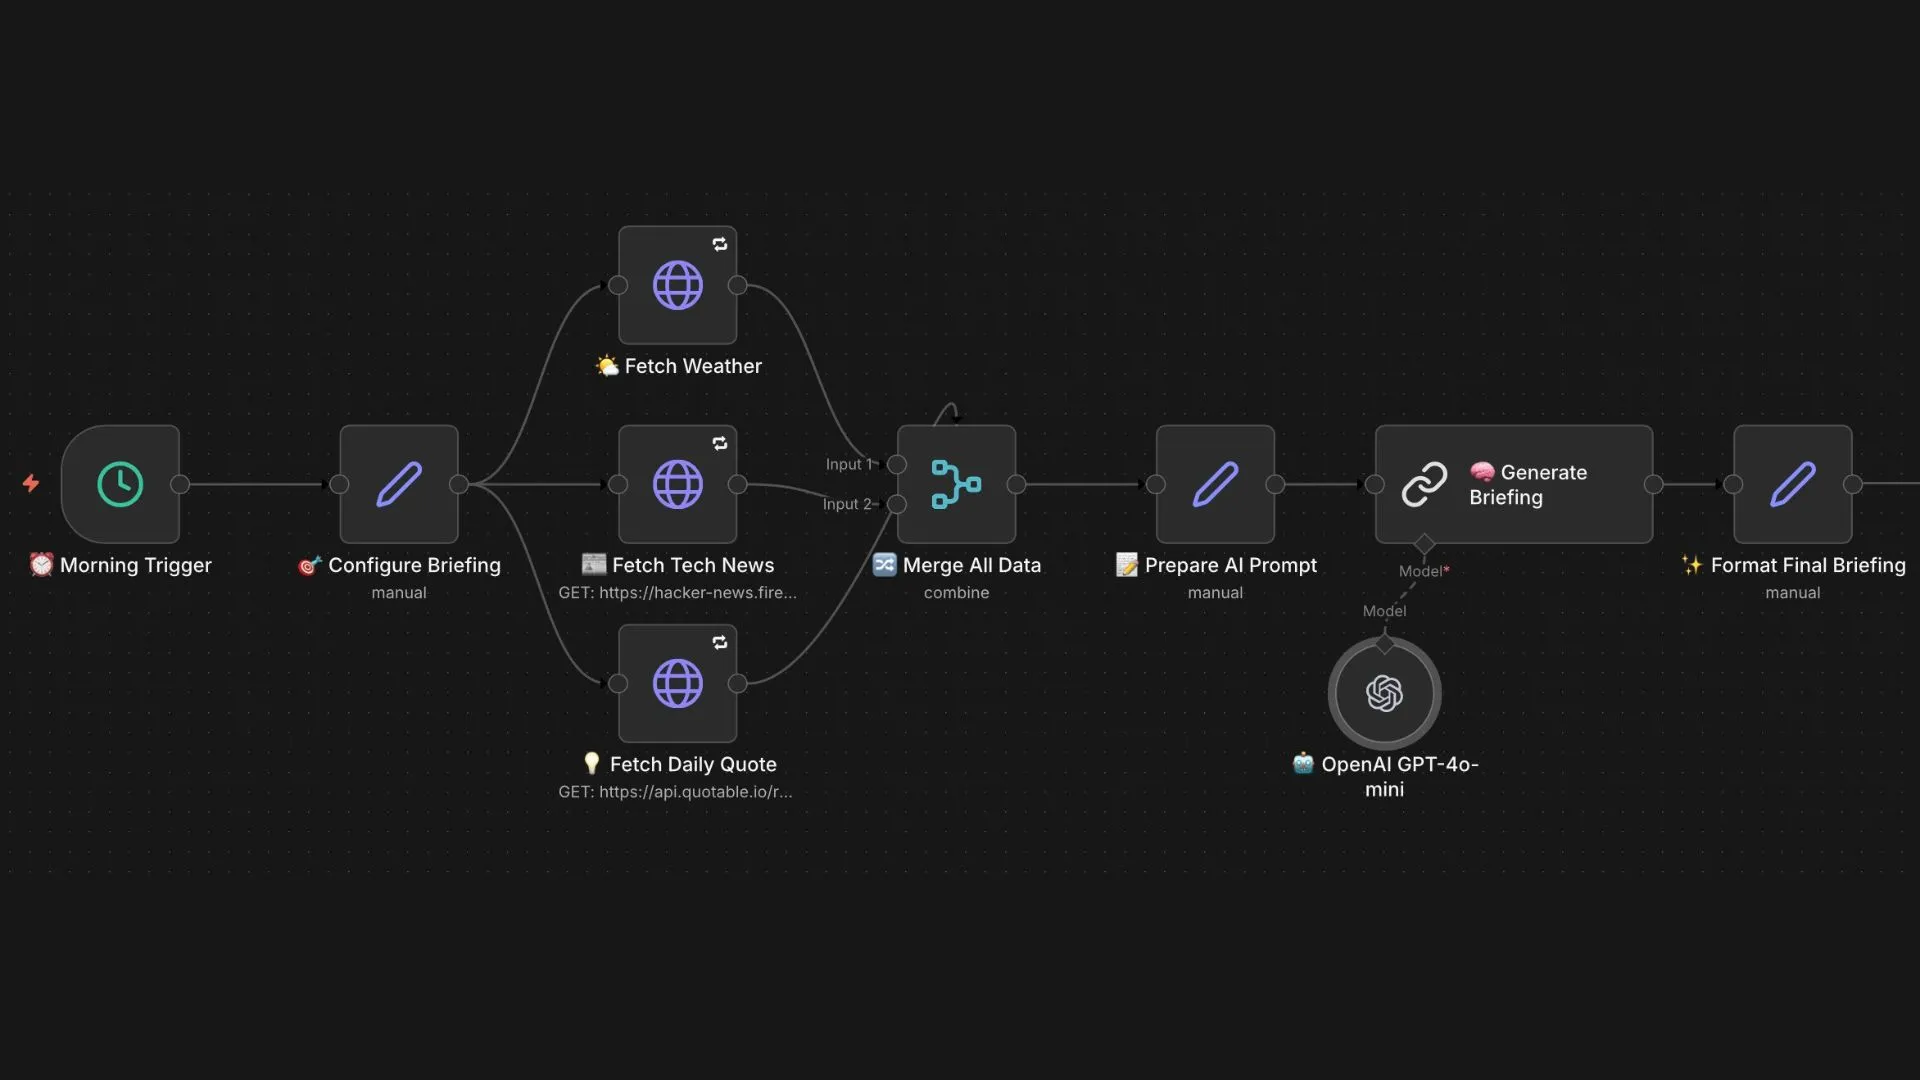Open the Format Final Briefing node
The image size is (1920, 1080).
[1792, 484]
